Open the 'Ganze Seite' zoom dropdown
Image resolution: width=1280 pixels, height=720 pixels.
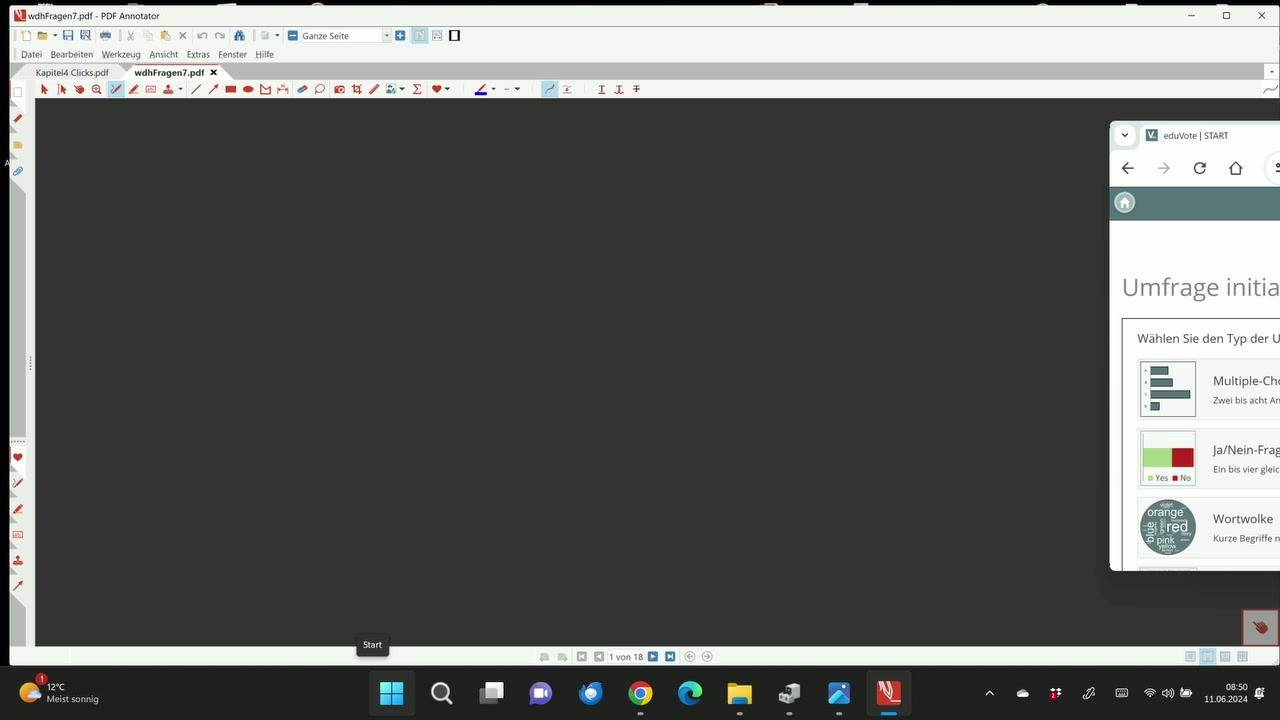[x=387, y=36]
